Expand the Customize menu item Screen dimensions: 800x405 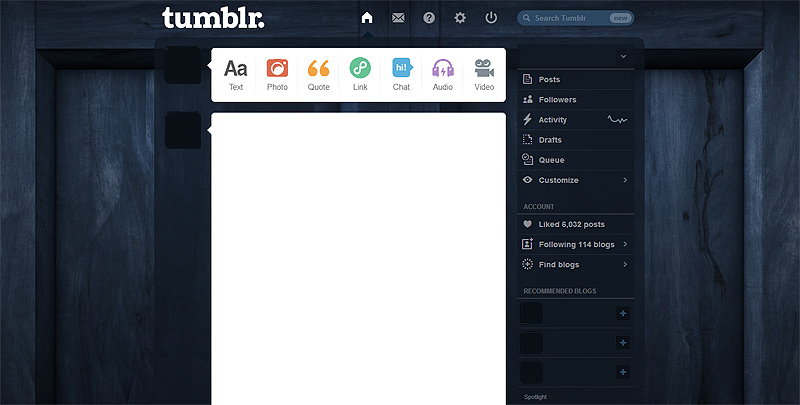click(x=576, y=180)
